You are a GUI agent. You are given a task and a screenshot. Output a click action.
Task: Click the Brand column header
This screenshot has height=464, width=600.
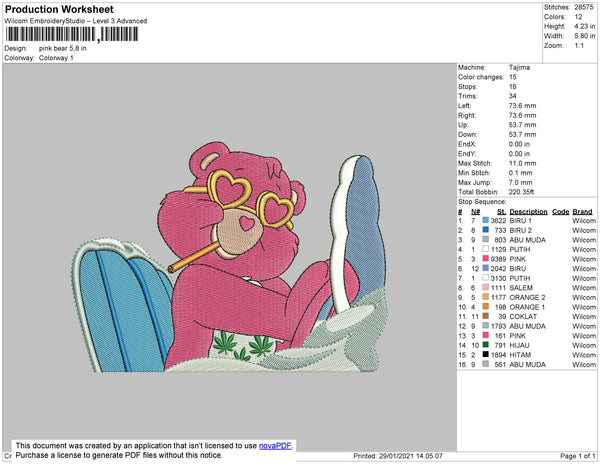pyautogui.click(x=582, y=212)
